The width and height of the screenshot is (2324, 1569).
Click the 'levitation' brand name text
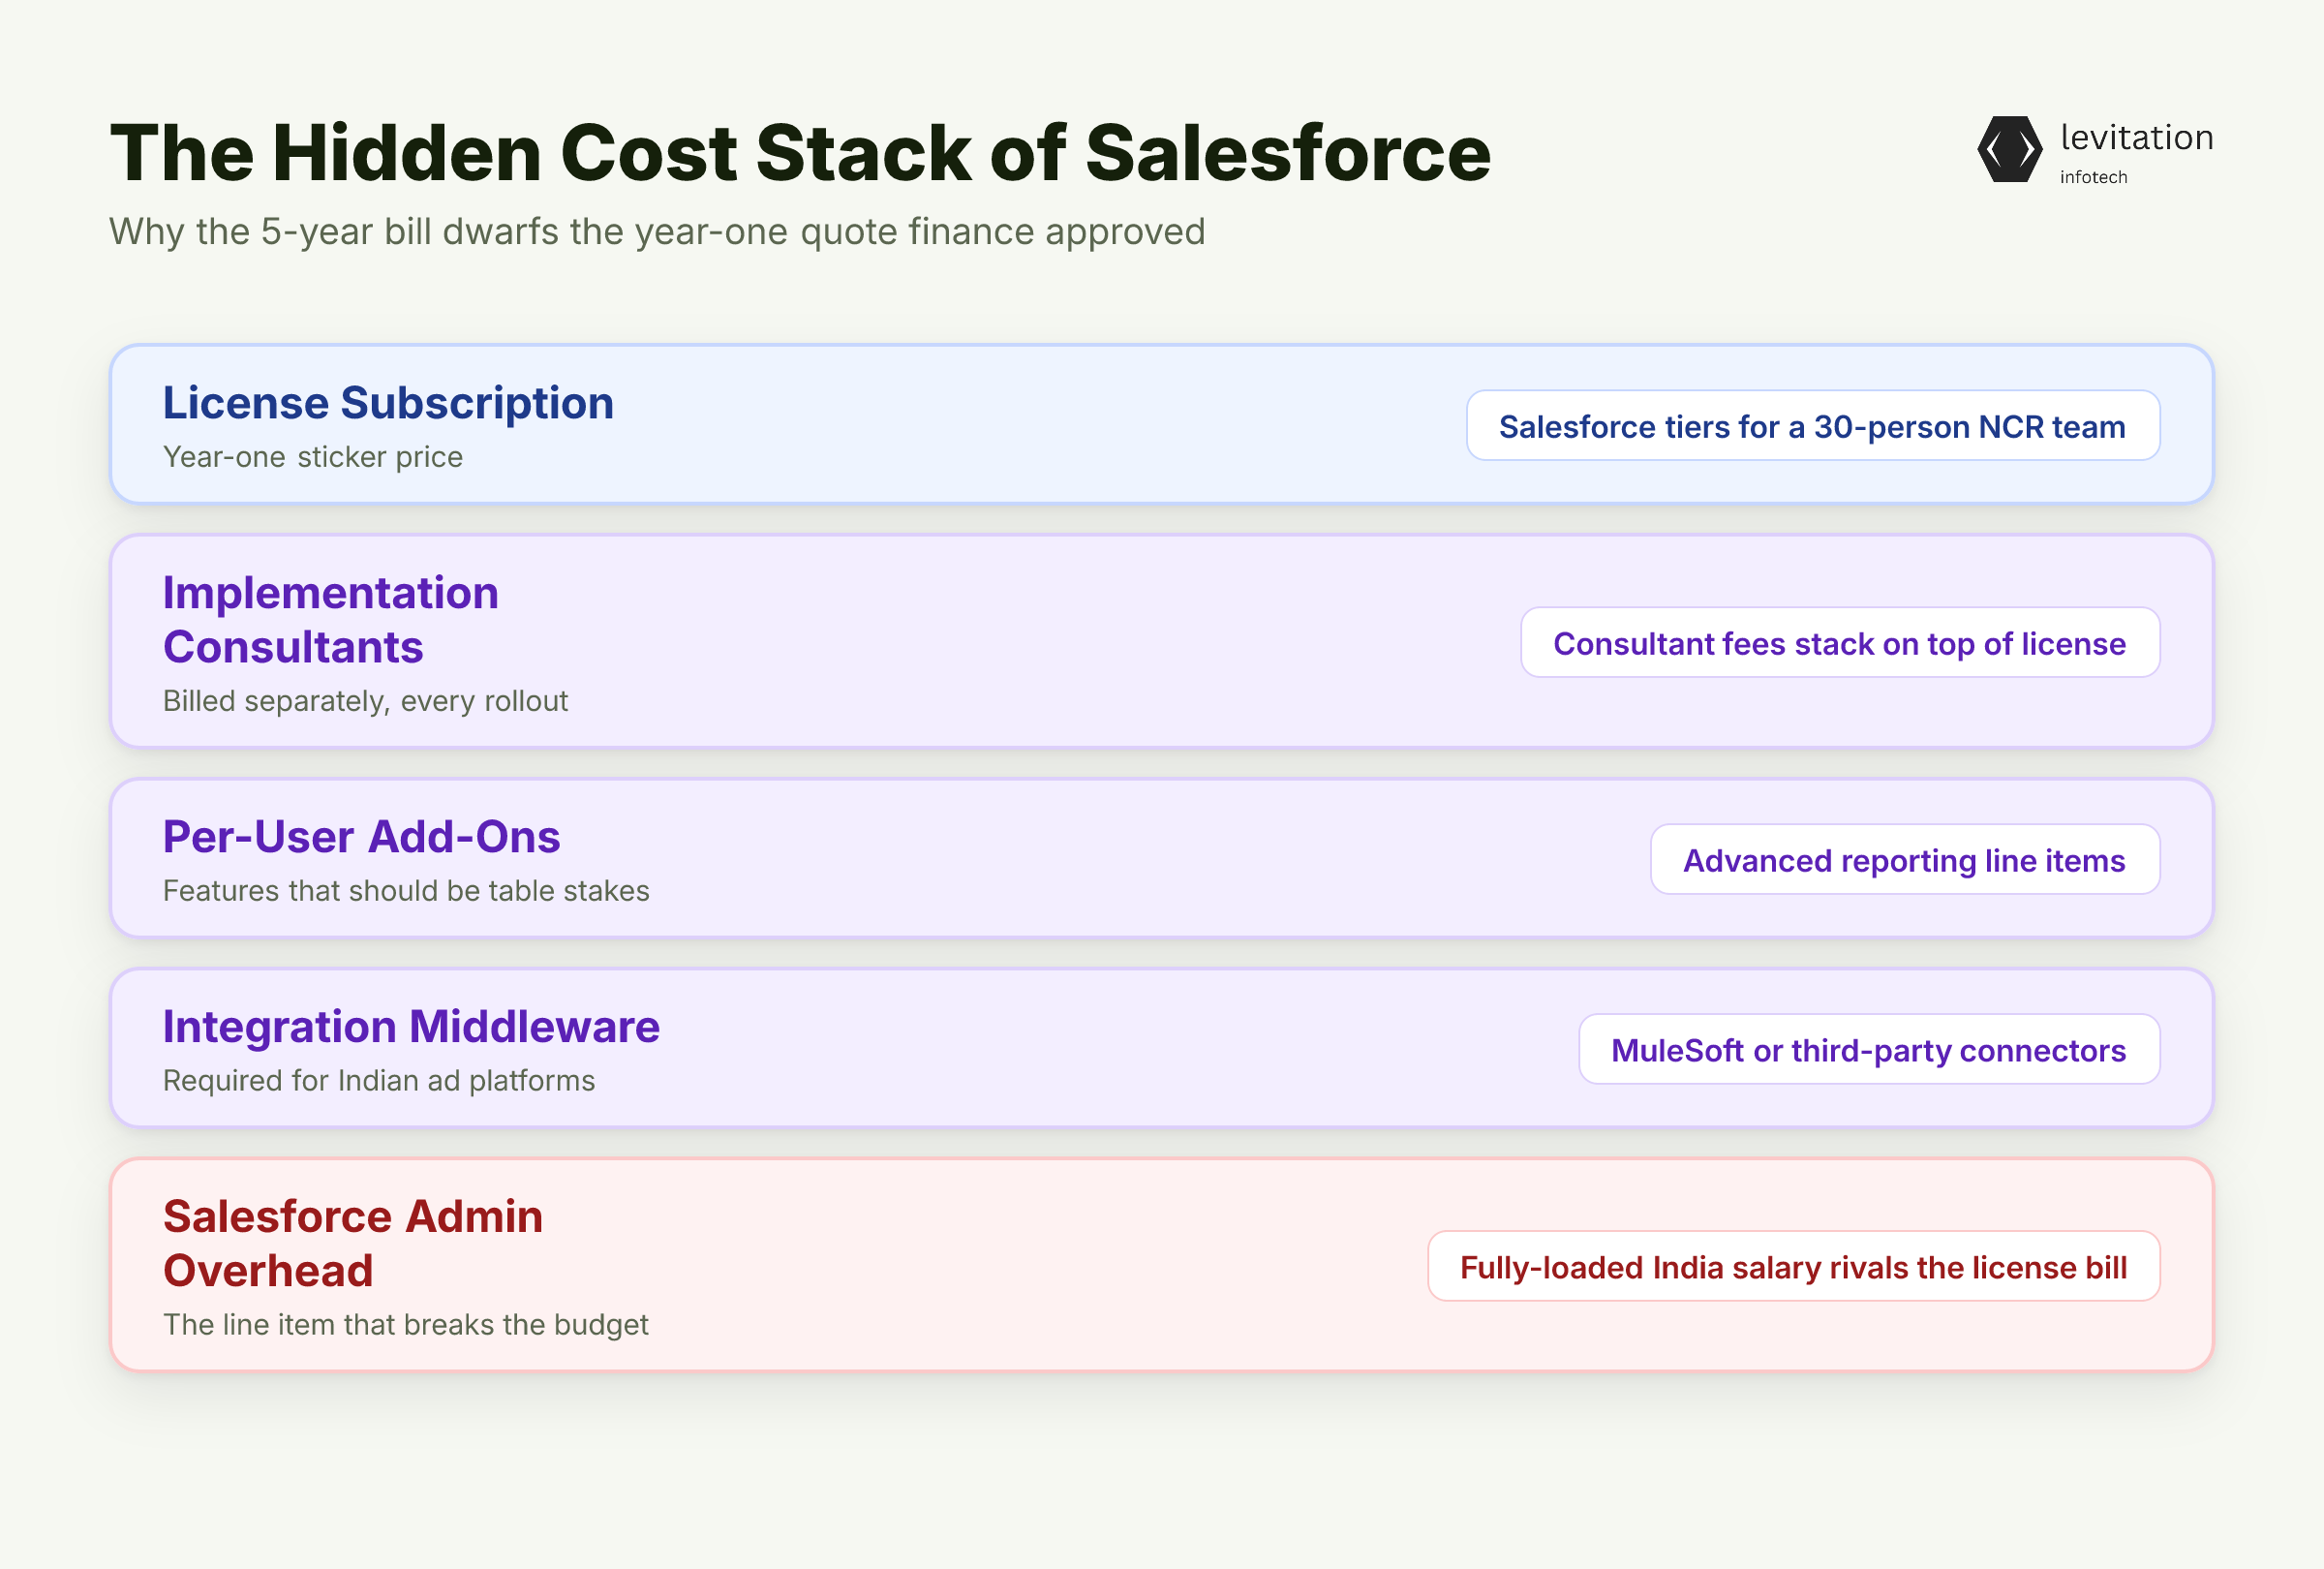click(x=2136, y=137)
